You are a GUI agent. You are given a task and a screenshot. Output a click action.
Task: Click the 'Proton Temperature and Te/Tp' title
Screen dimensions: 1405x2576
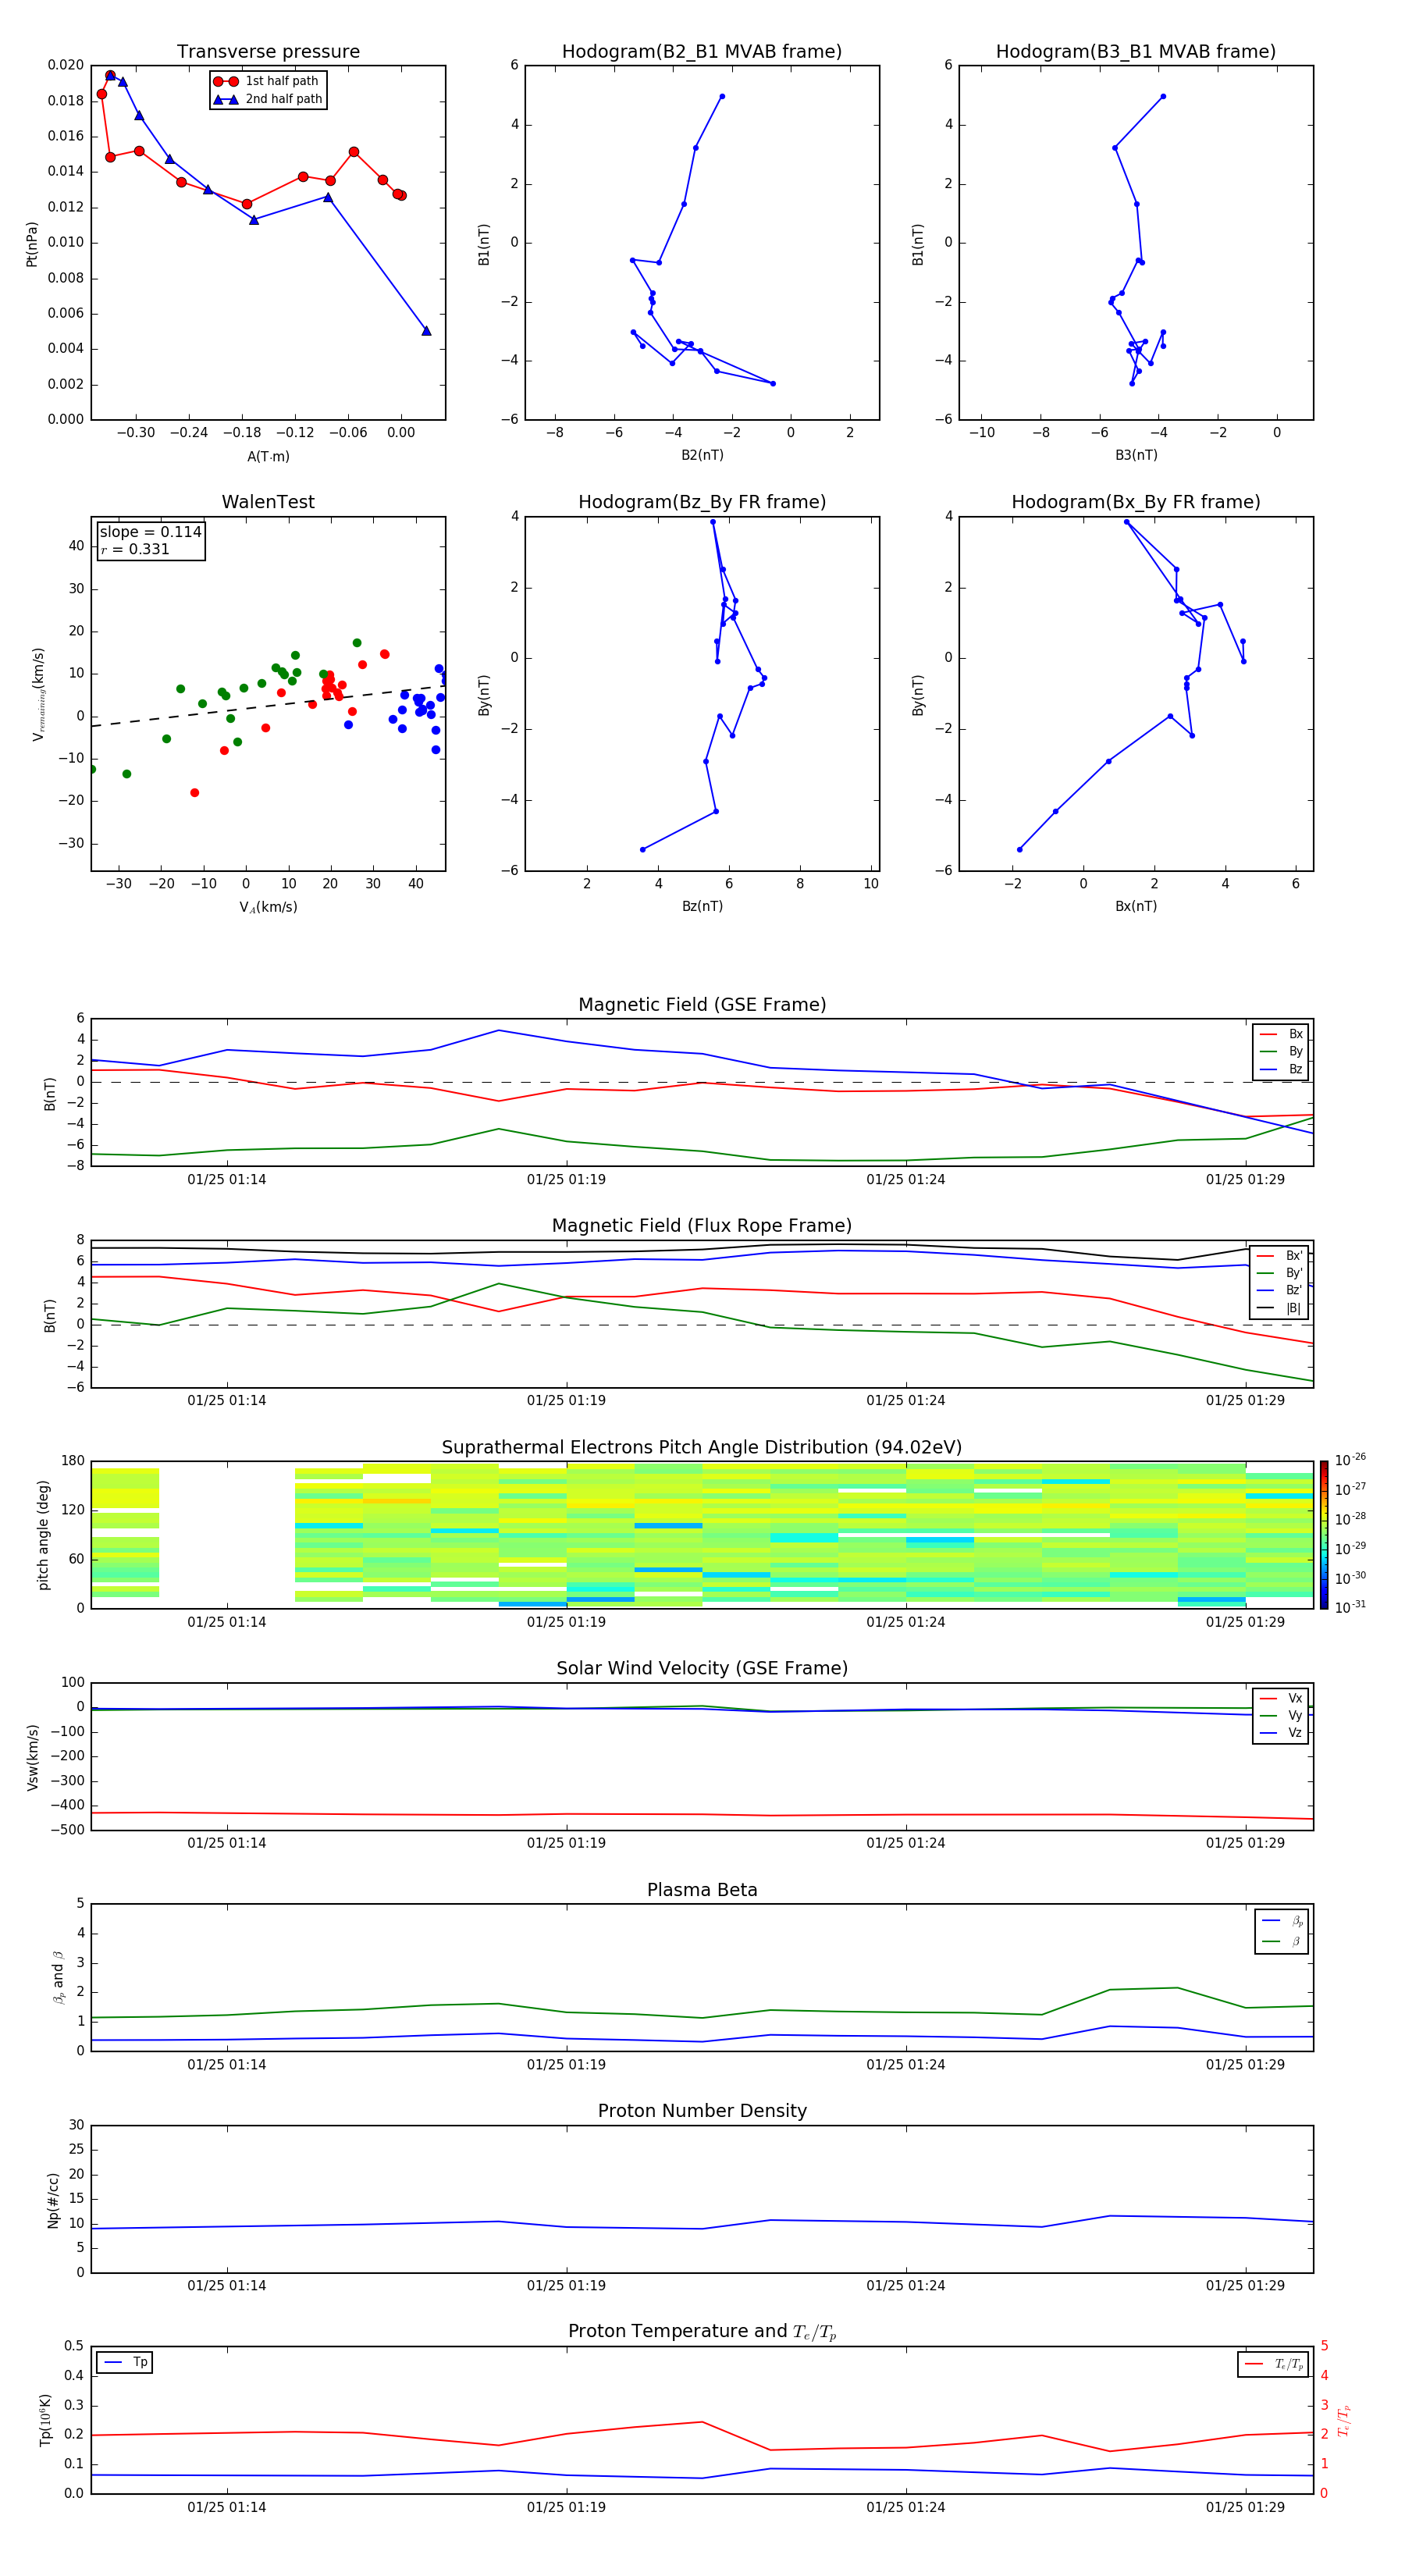[702, 2333]
